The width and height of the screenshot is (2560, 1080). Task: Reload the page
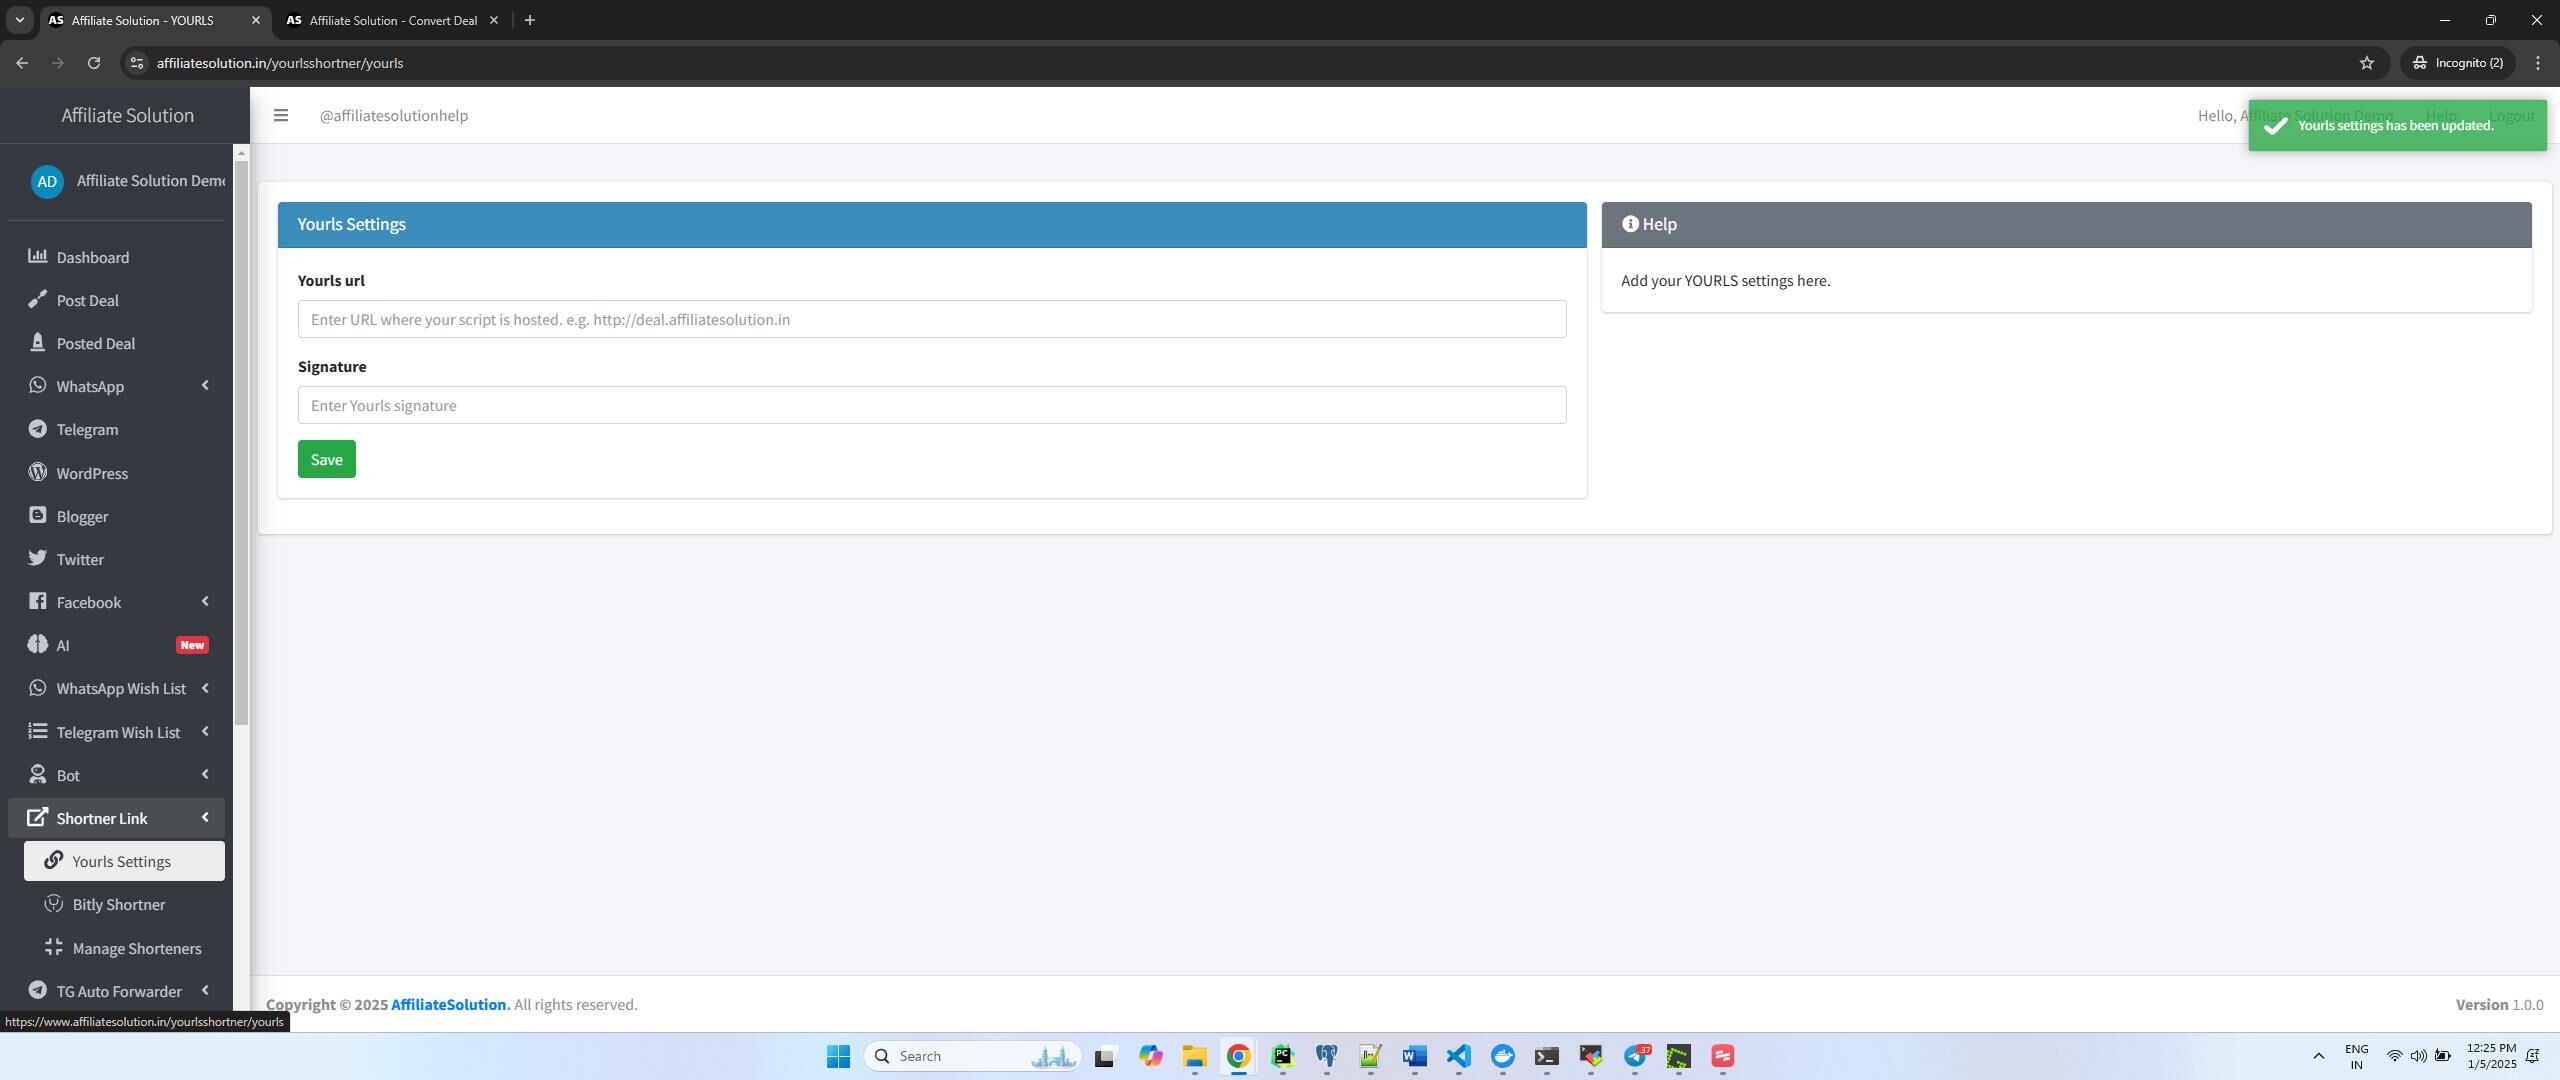pyautogui.click(x=94, y=63)
